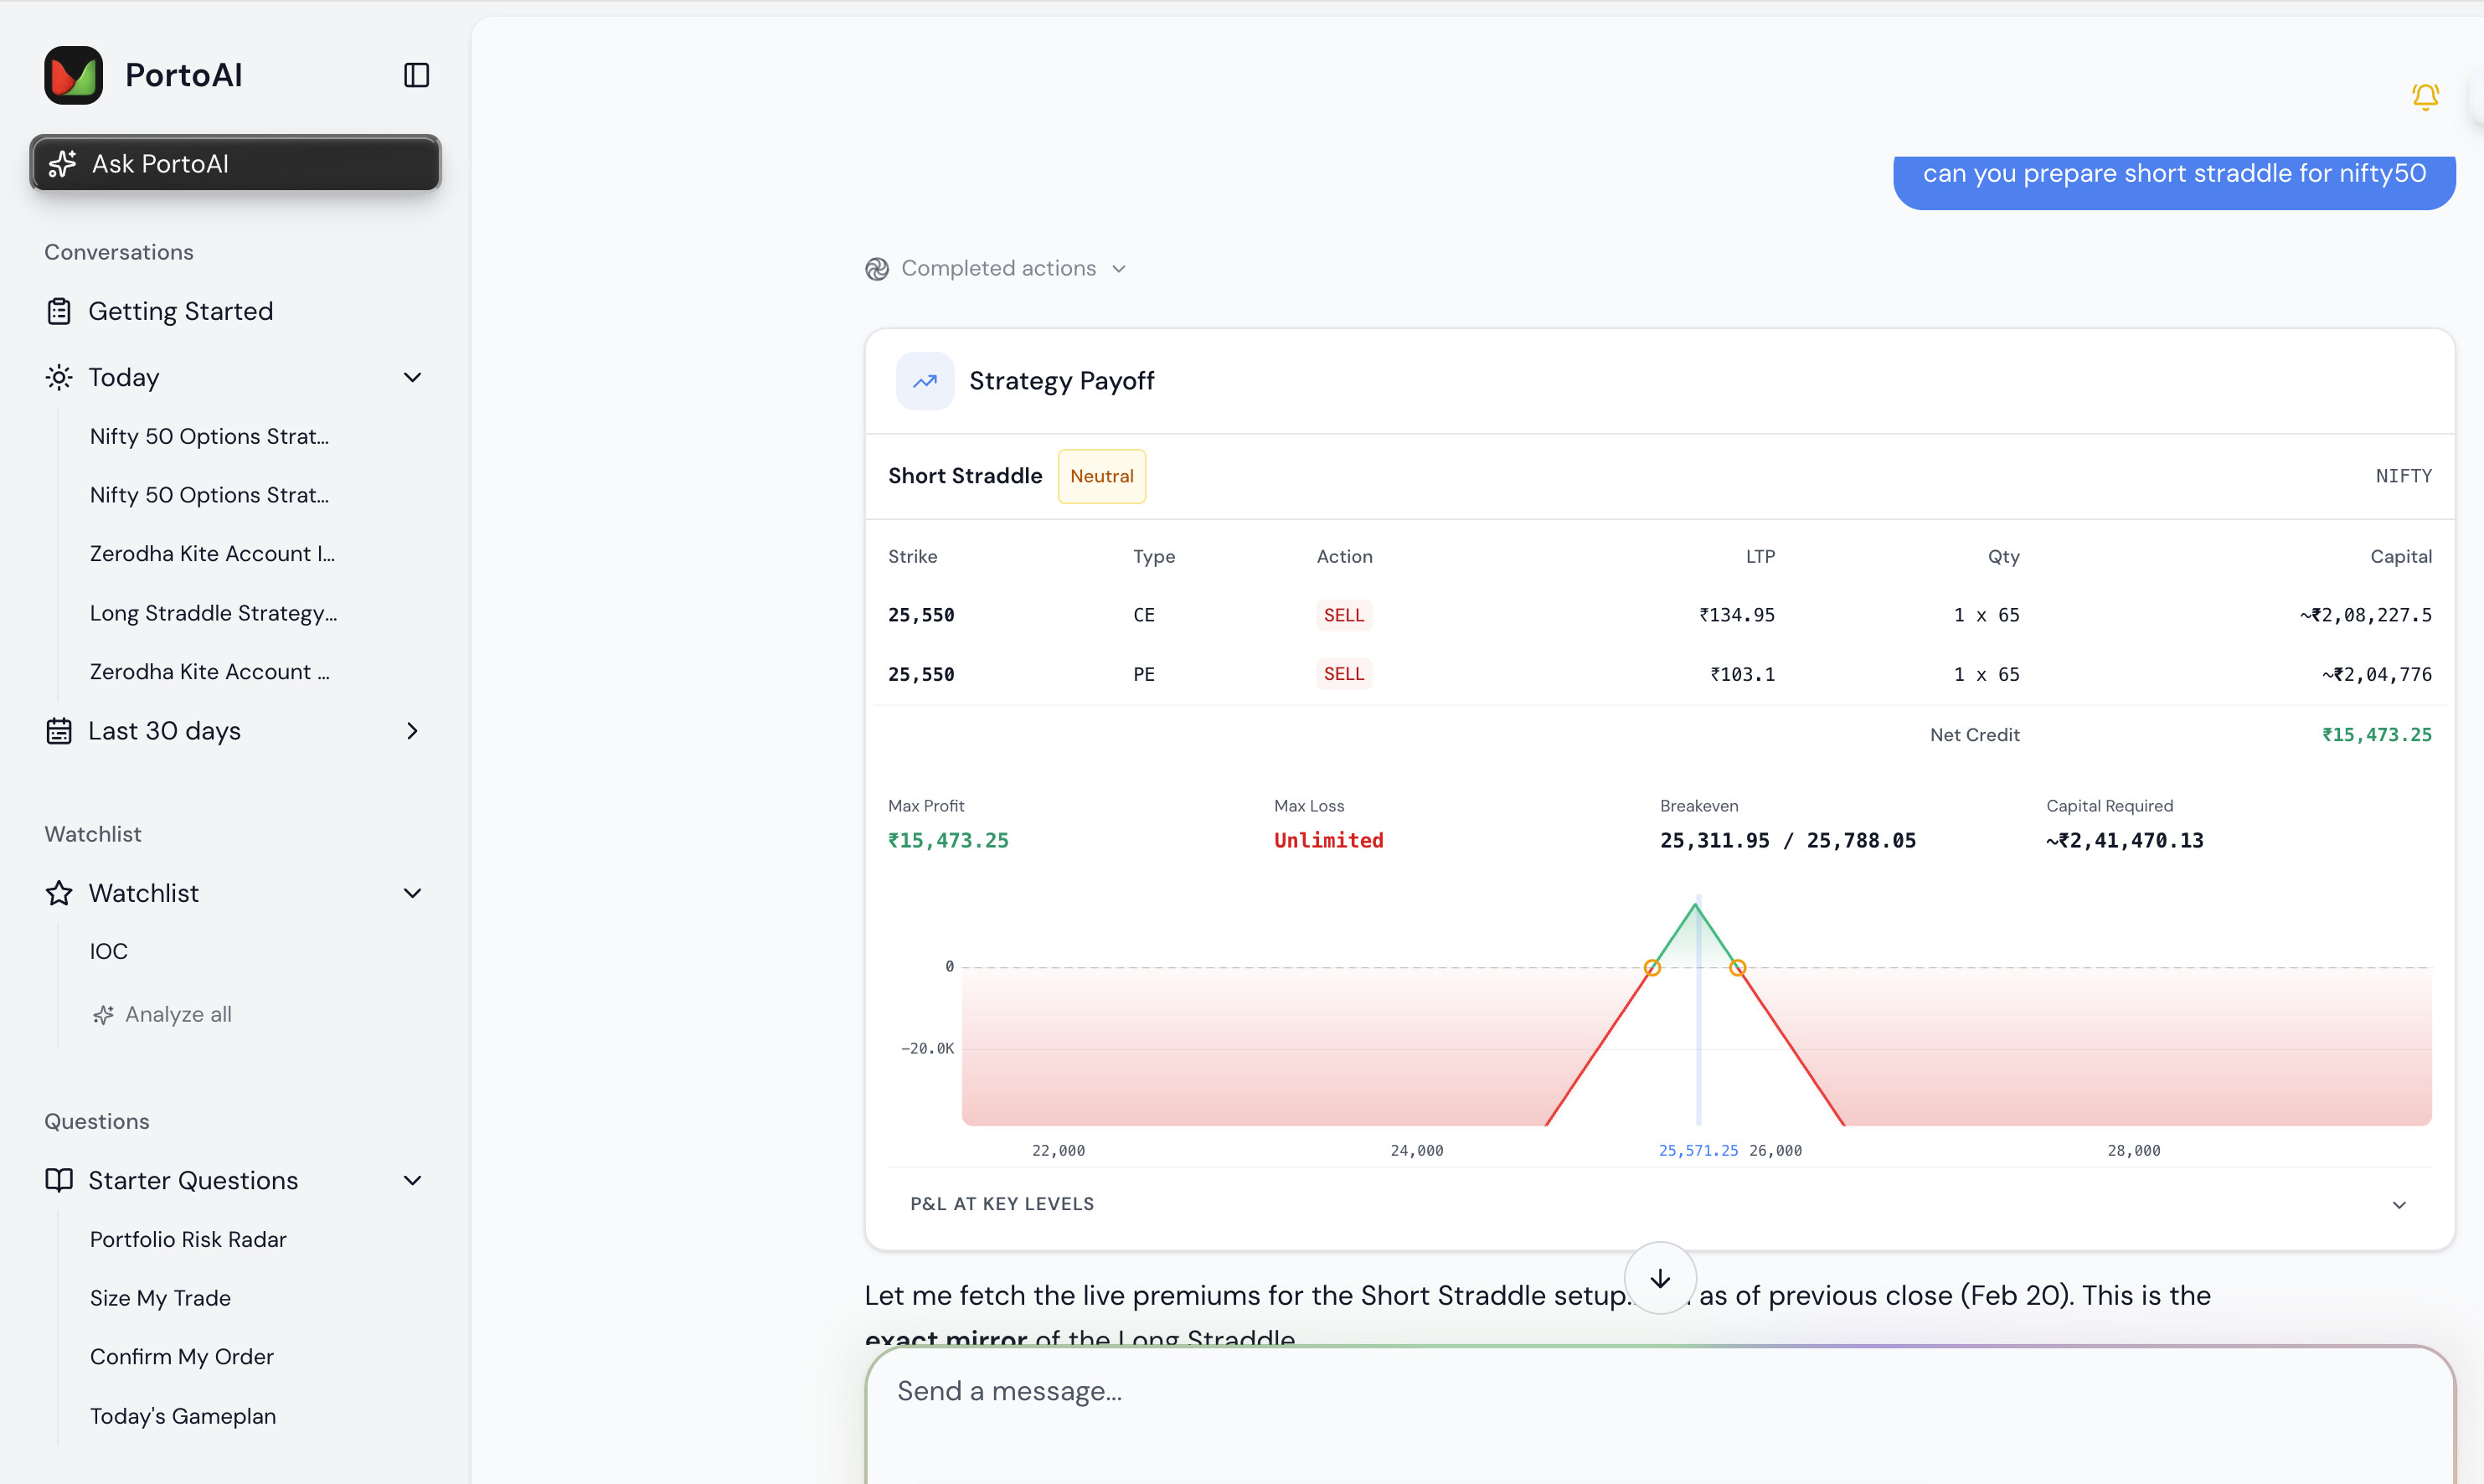2484x1484 pixels.
Task: Click lower breakeven marker on payoff chart
Action: (1652, 967)
